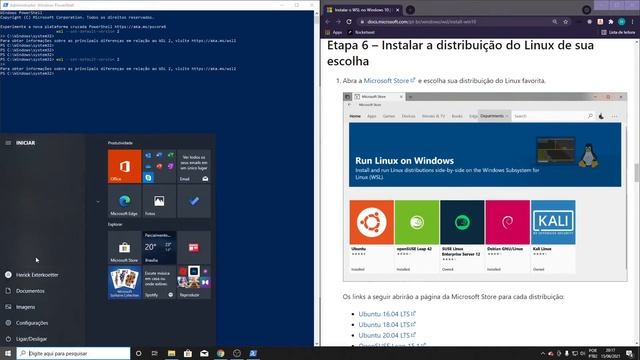Open the Microsoft Store tile in Start menu
640x360 pixels.
tap(124, 247)
